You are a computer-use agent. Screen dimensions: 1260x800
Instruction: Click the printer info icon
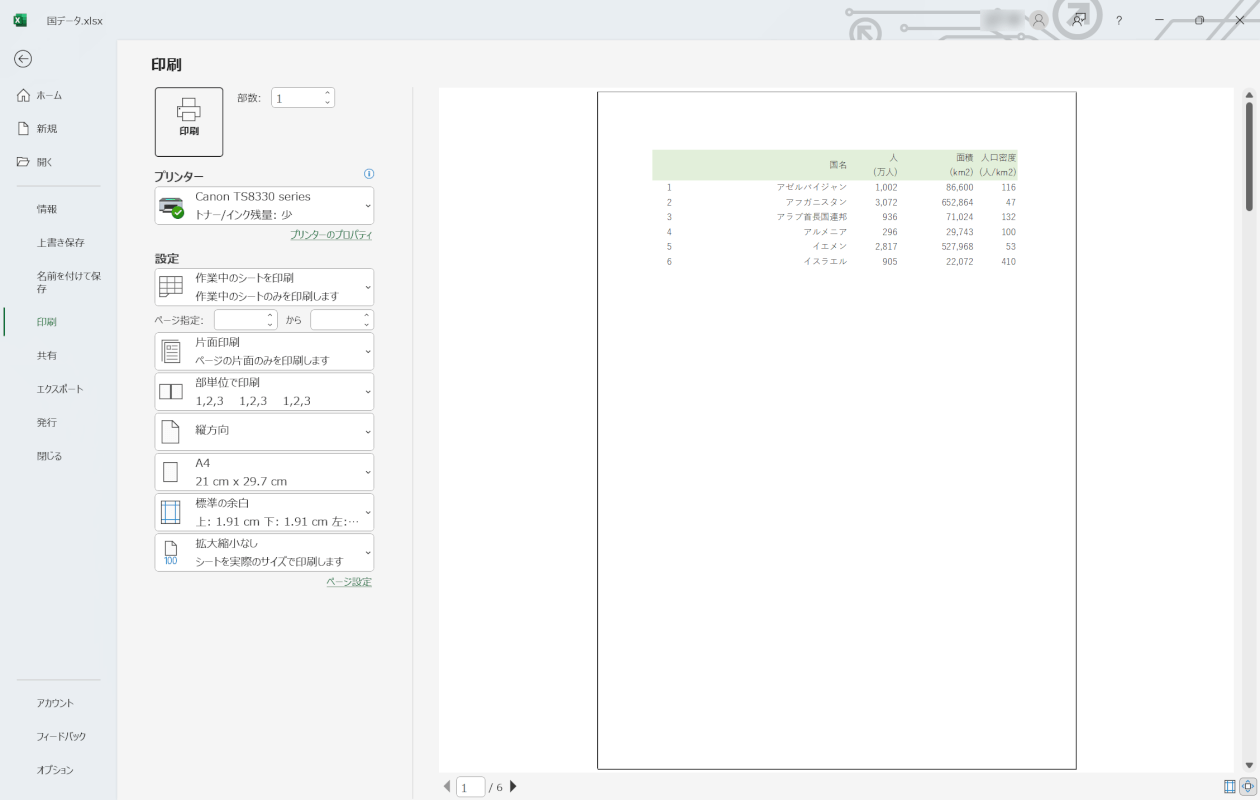click(369, 174)
